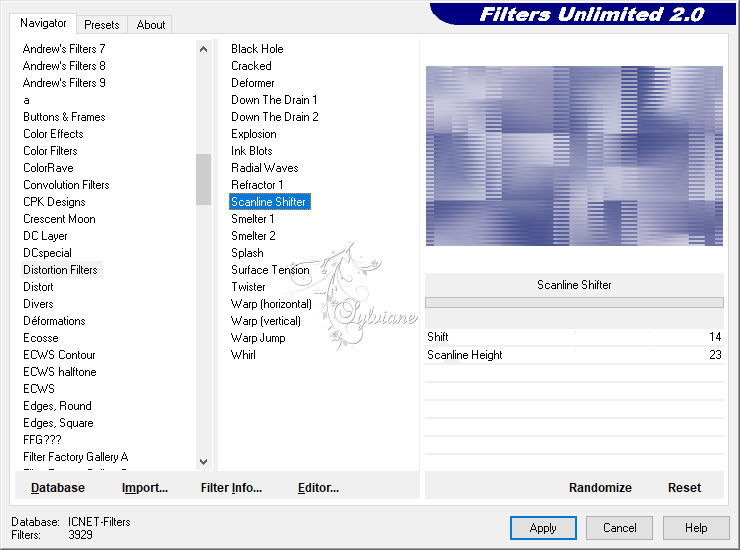Open the Help button

tap(696, 528)
